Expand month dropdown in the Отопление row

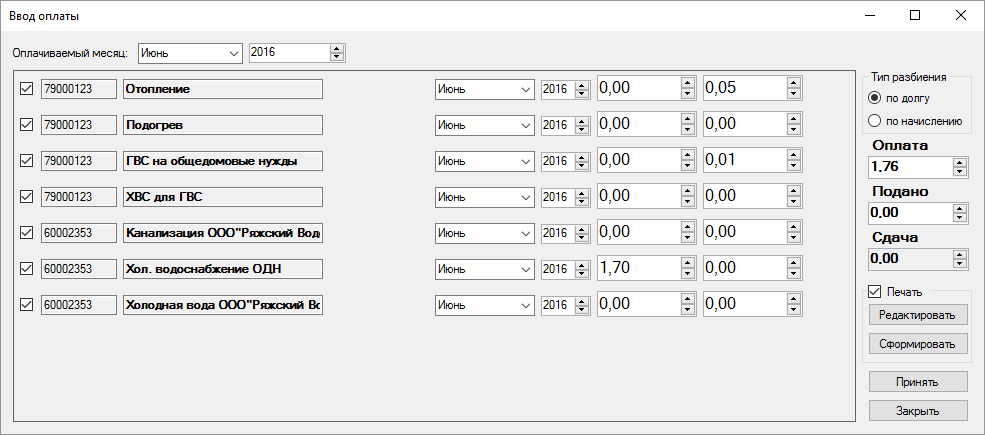[526, 89]
